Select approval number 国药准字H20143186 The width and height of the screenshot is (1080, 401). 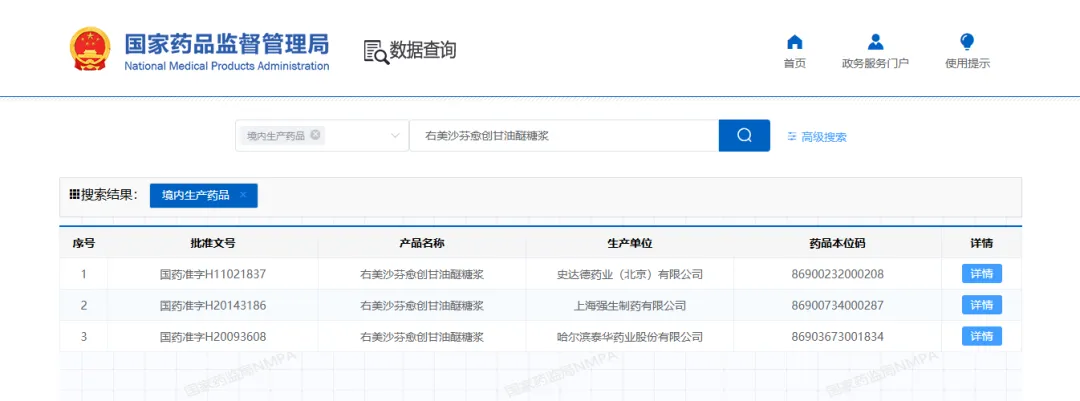coord(213,305)
